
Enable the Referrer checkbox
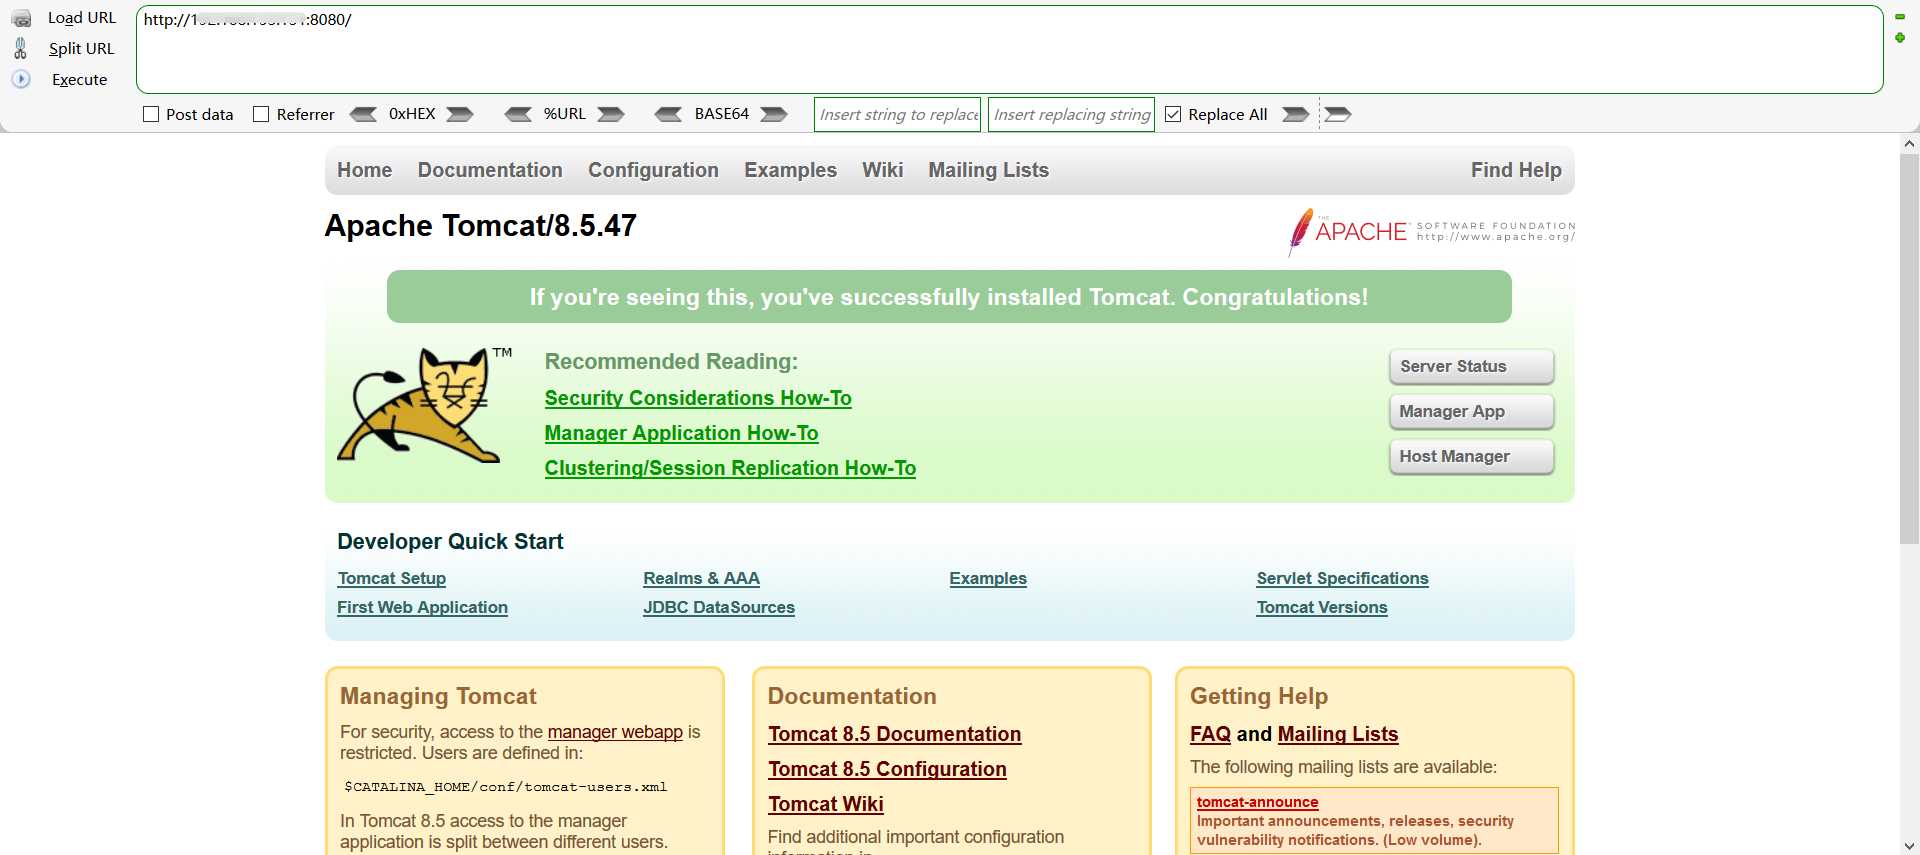(261, 114)
